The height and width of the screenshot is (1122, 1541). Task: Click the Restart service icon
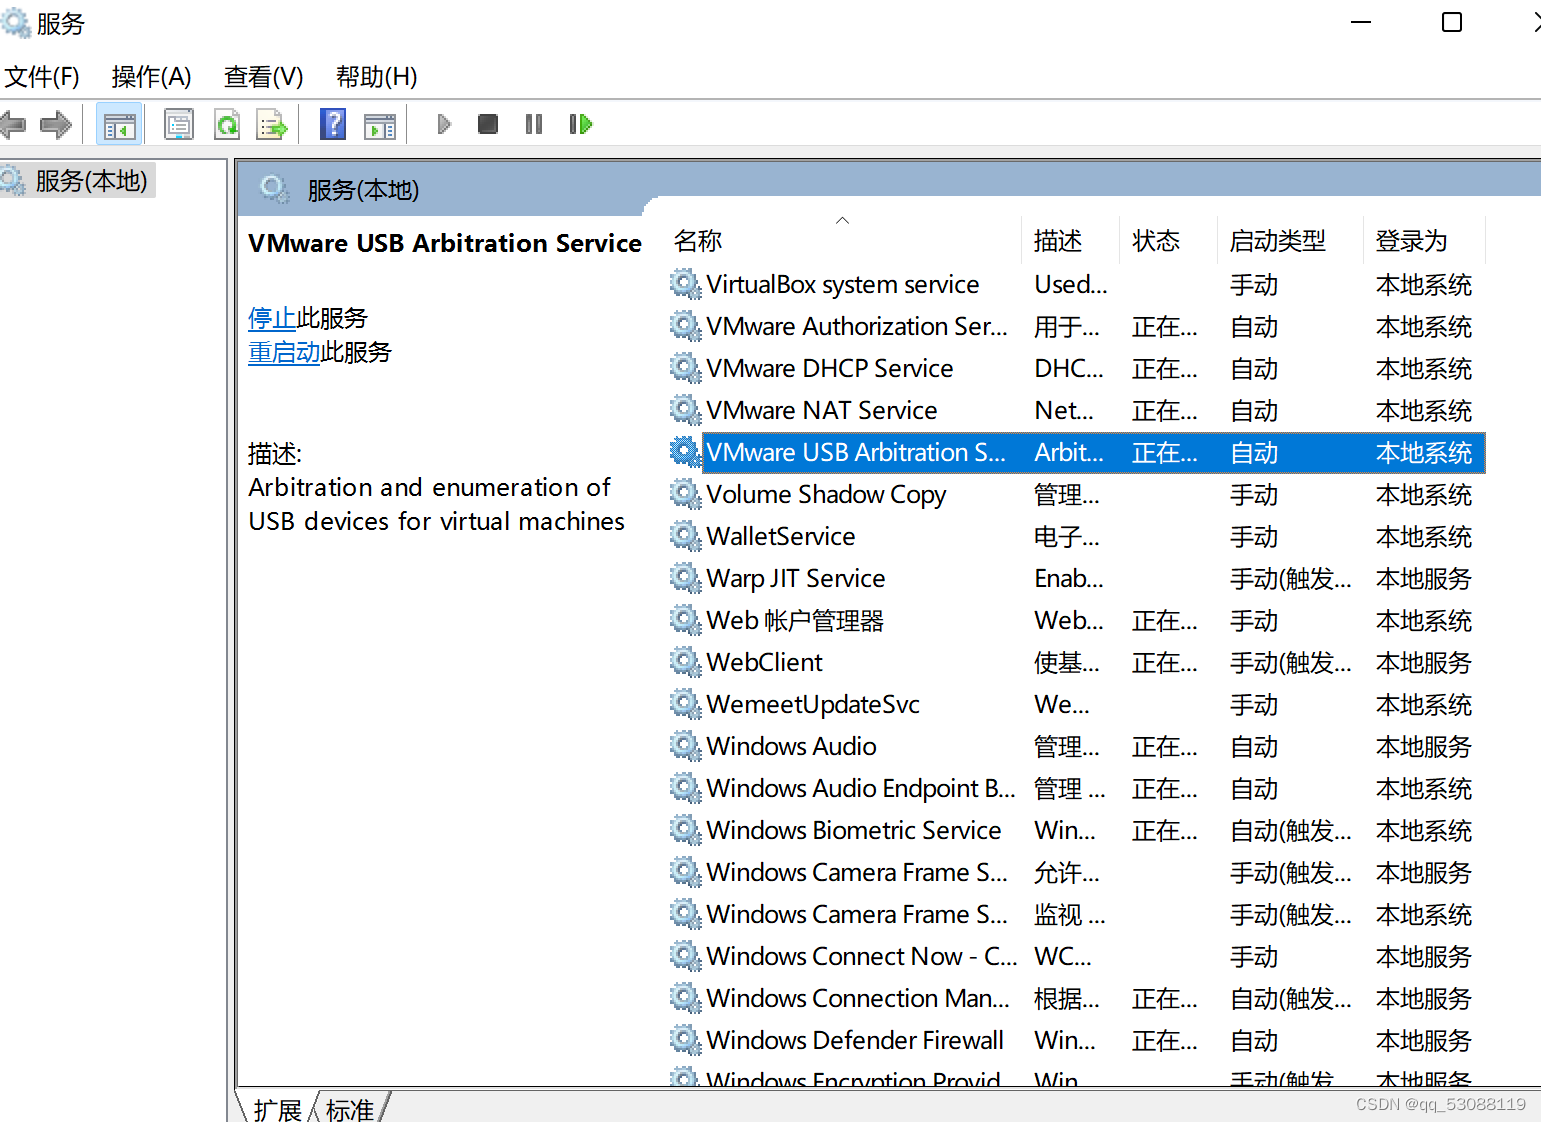[x=581, y=124]
